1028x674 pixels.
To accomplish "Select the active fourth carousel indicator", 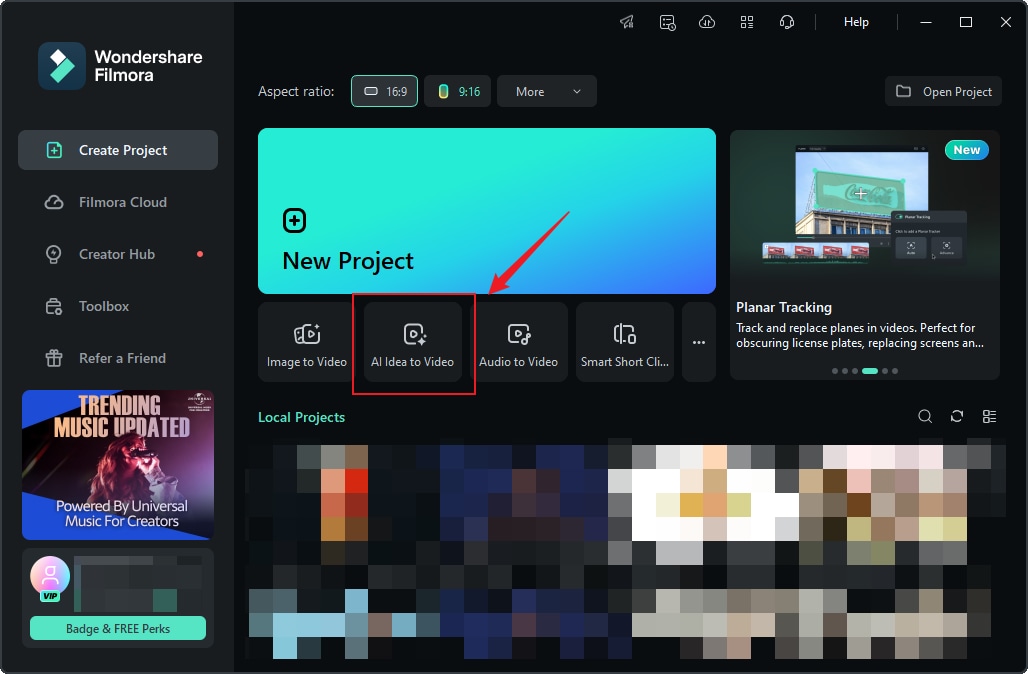I will click(870, 371).
